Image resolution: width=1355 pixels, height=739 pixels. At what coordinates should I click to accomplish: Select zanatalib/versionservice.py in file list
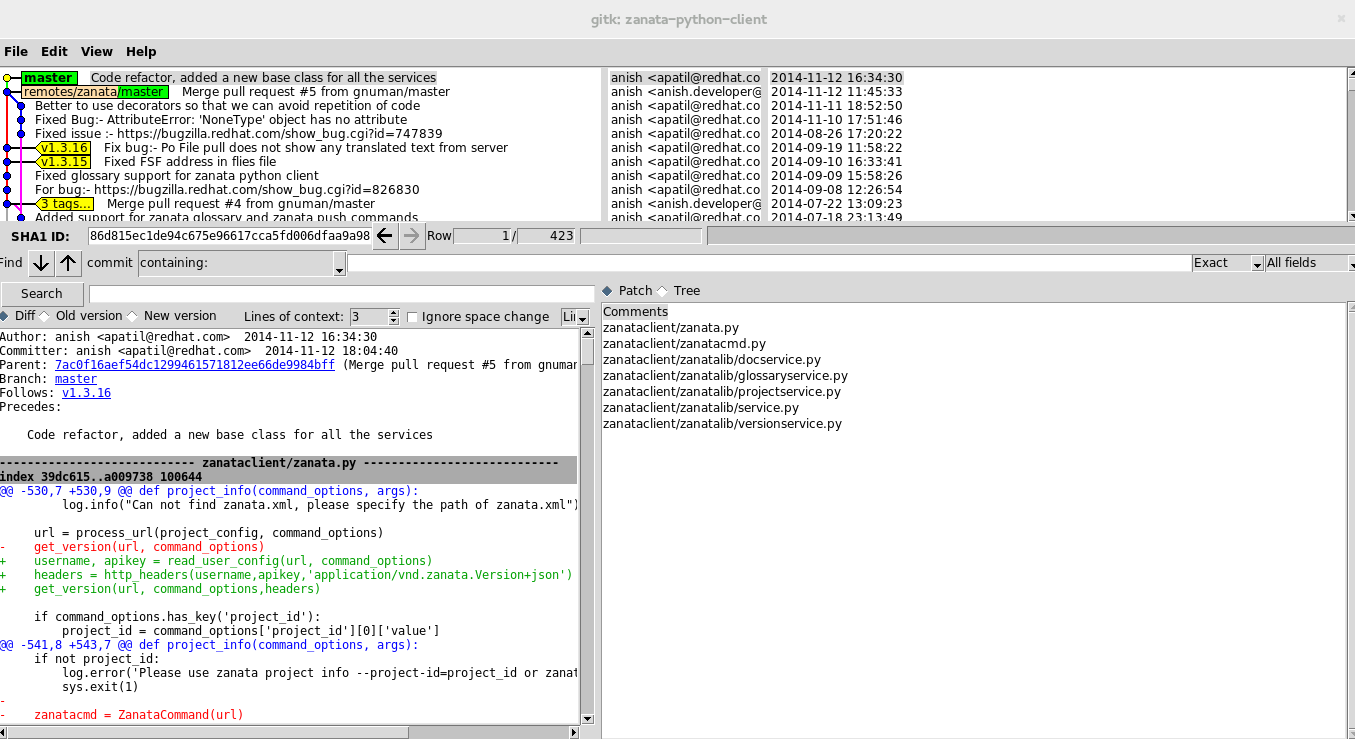tap(722, 424)
